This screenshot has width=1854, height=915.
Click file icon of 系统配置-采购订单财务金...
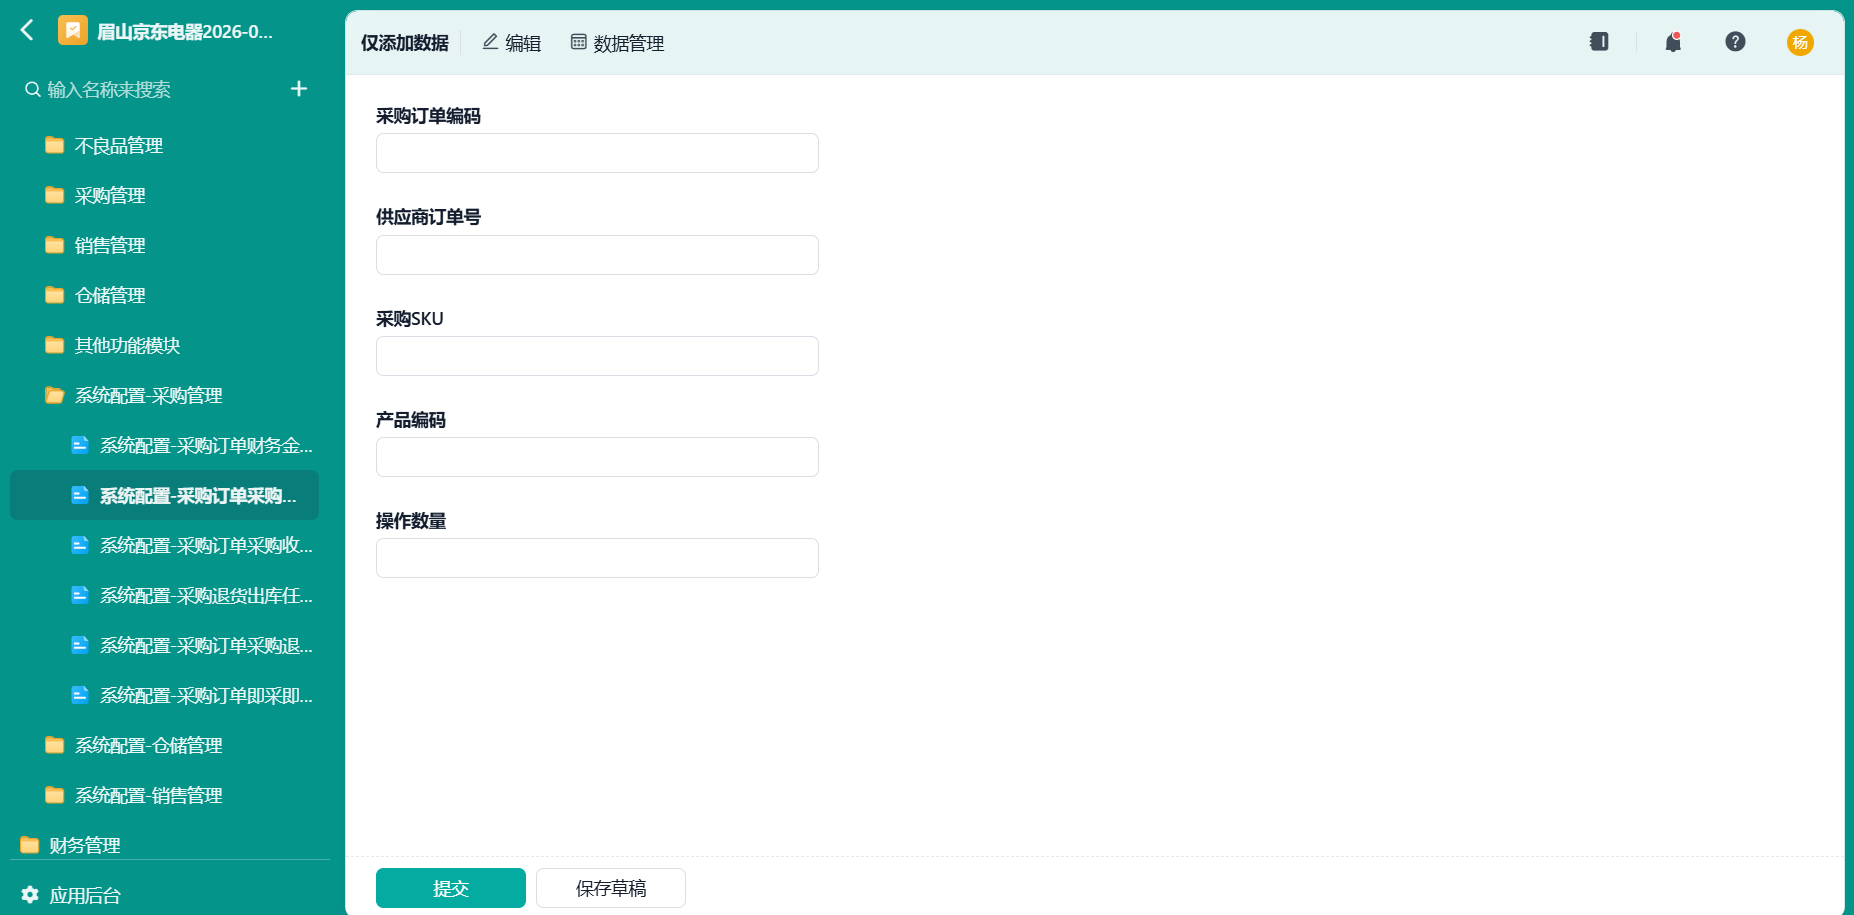point(80,445)
